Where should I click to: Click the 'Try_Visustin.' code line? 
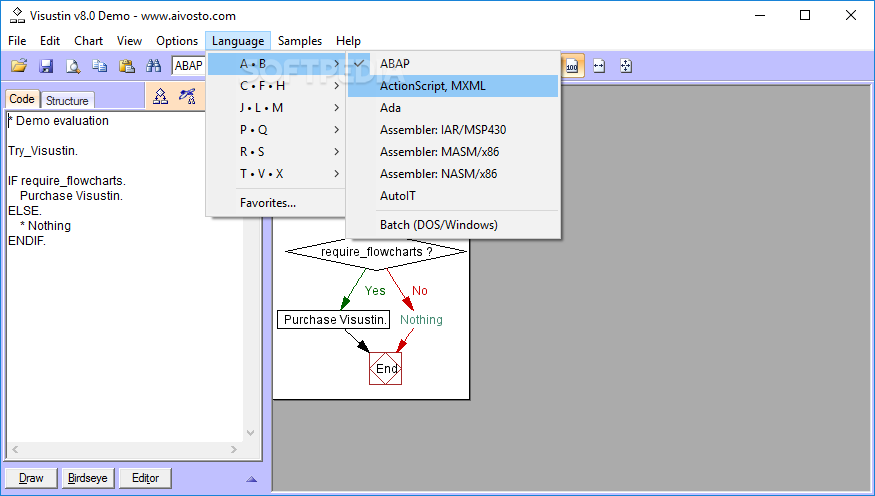coord(43,151)
